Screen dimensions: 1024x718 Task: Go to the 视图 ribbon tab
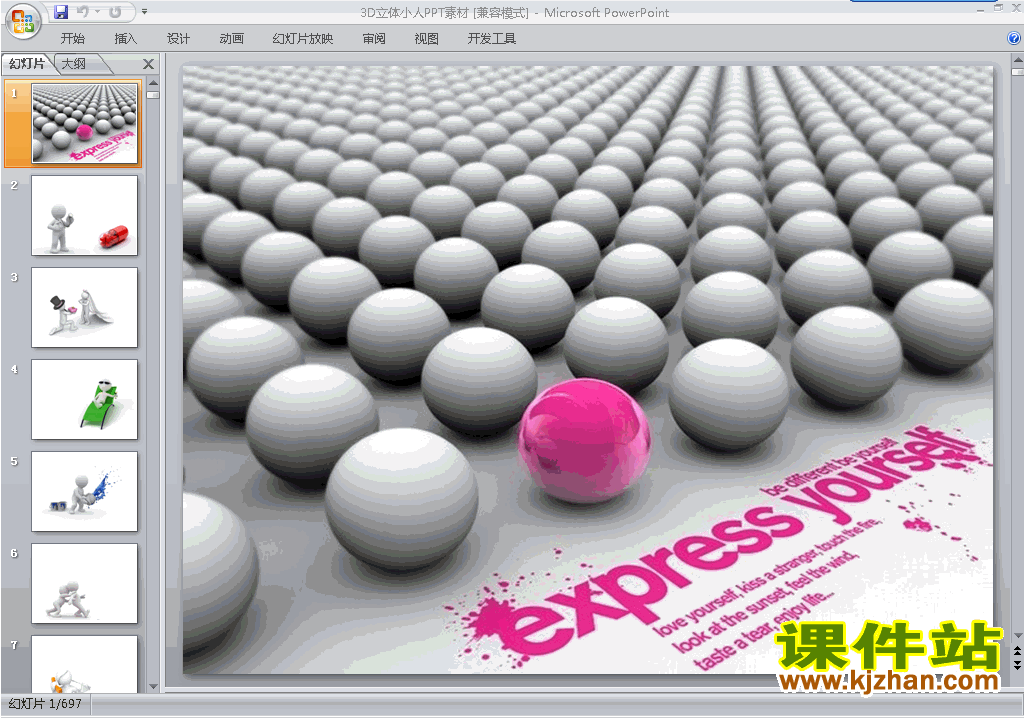tap(426, 39)
